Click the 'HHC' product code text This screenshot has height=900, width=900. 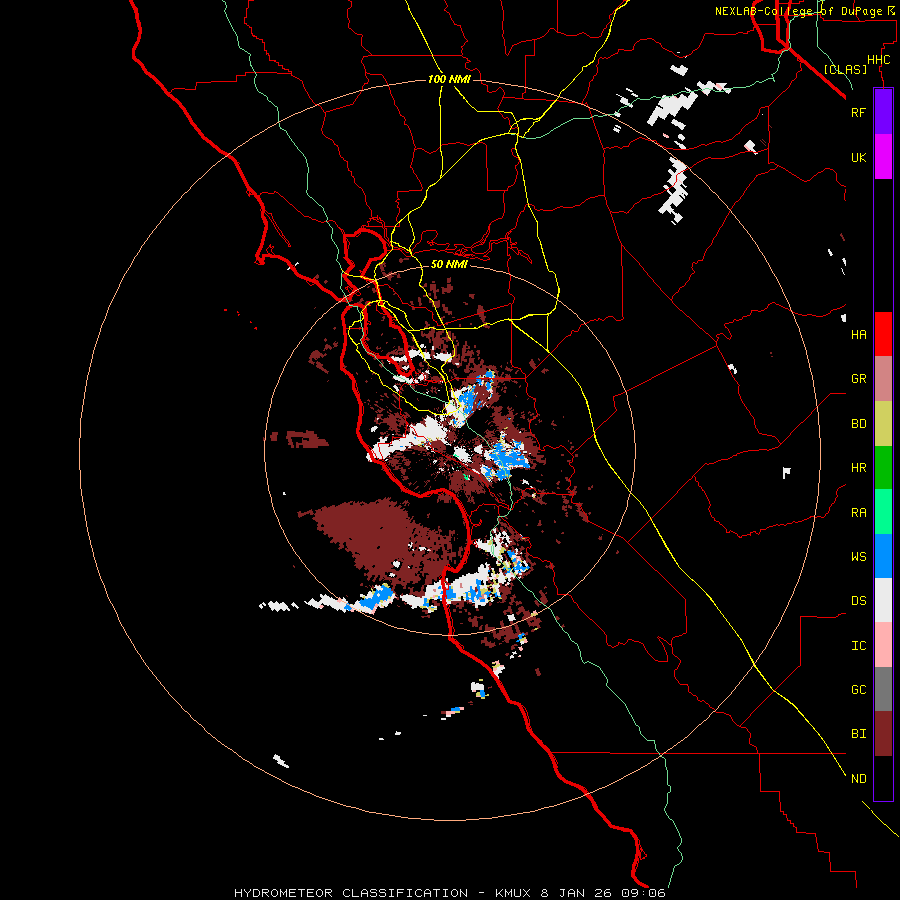pos(878,60)
